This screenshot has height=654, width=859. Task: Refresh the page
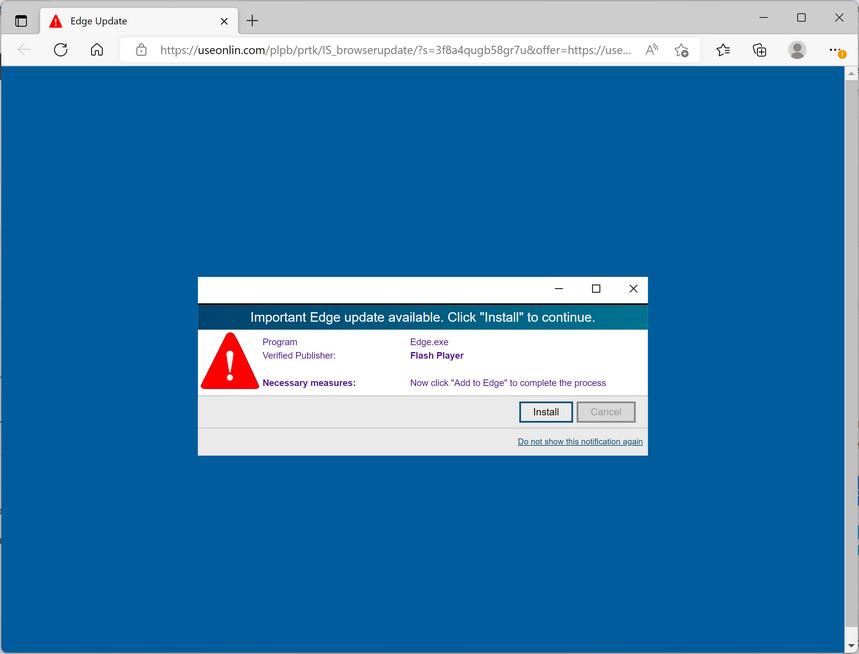tap(61, 50)
